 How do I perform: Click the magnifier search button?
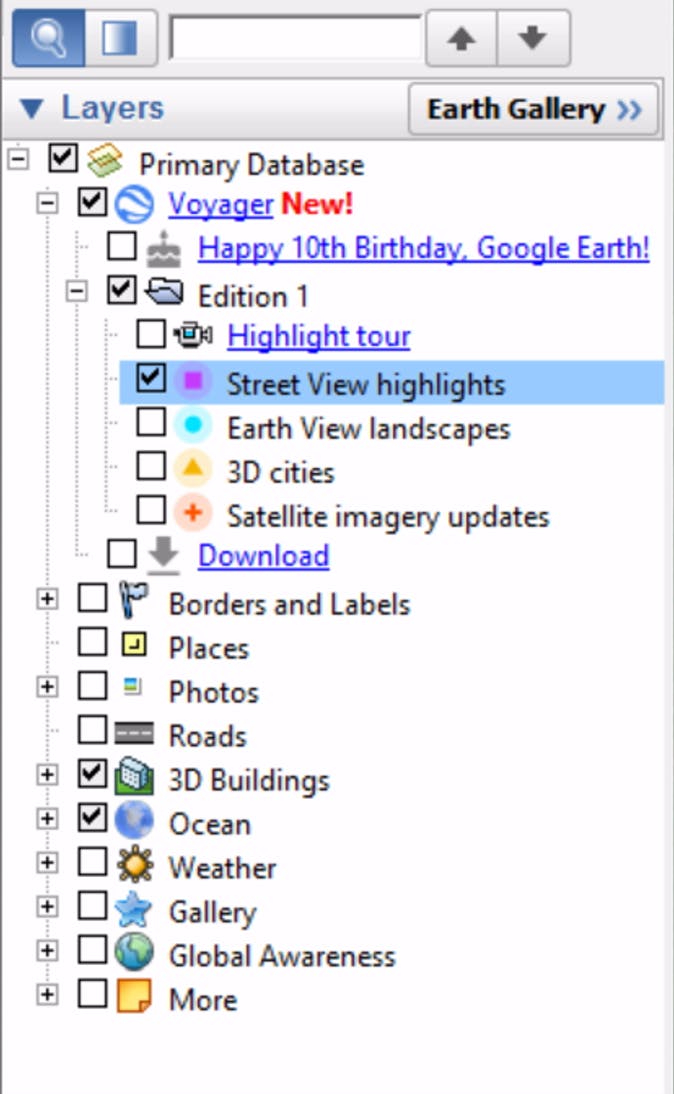pos(47,38)
